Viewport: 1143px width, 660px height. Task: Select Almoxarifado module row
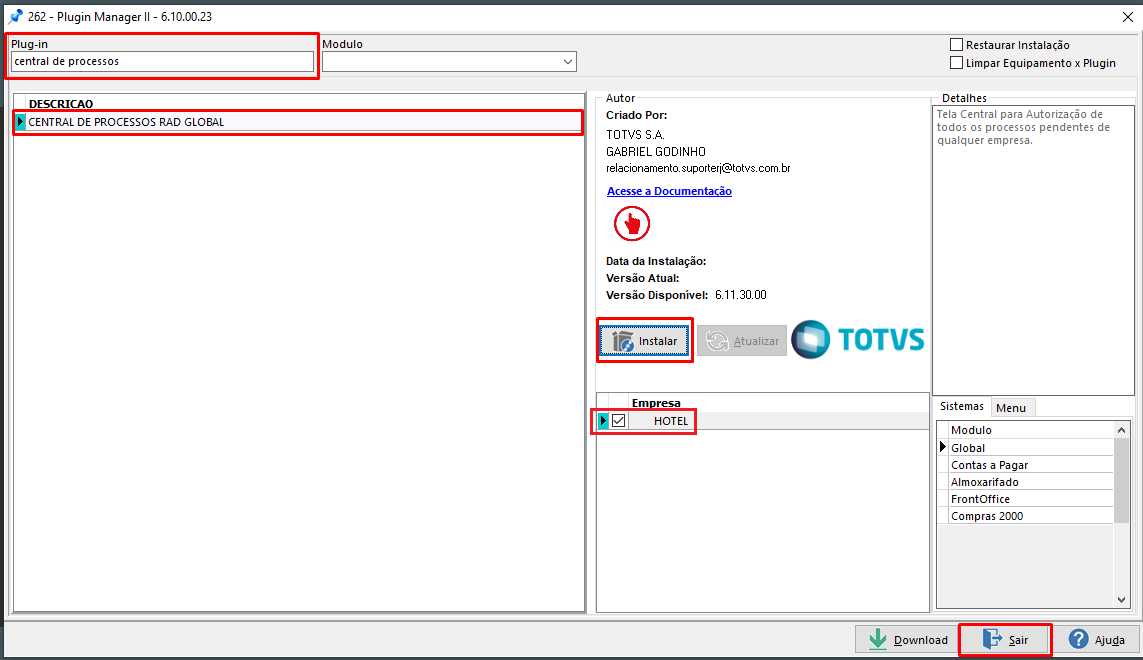click(1030, 482)
